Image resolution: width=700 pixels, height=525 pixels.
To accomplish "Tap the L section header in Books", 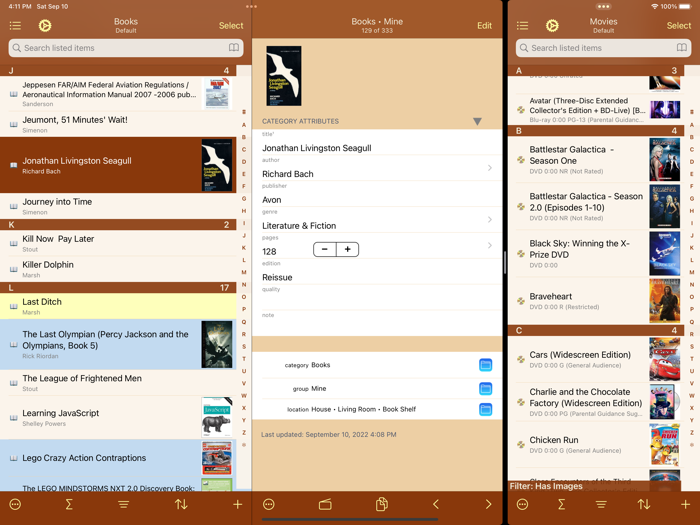I will click(118, 288).
